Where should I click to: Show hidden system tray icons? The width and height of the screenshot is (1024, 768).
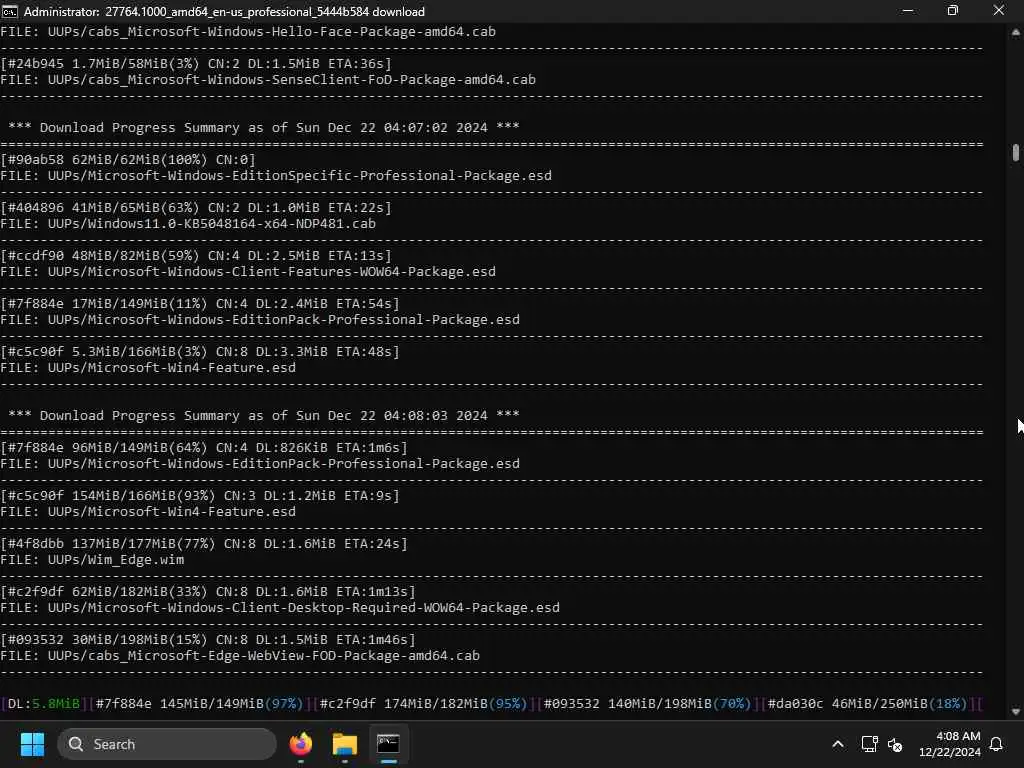(838, 744)
